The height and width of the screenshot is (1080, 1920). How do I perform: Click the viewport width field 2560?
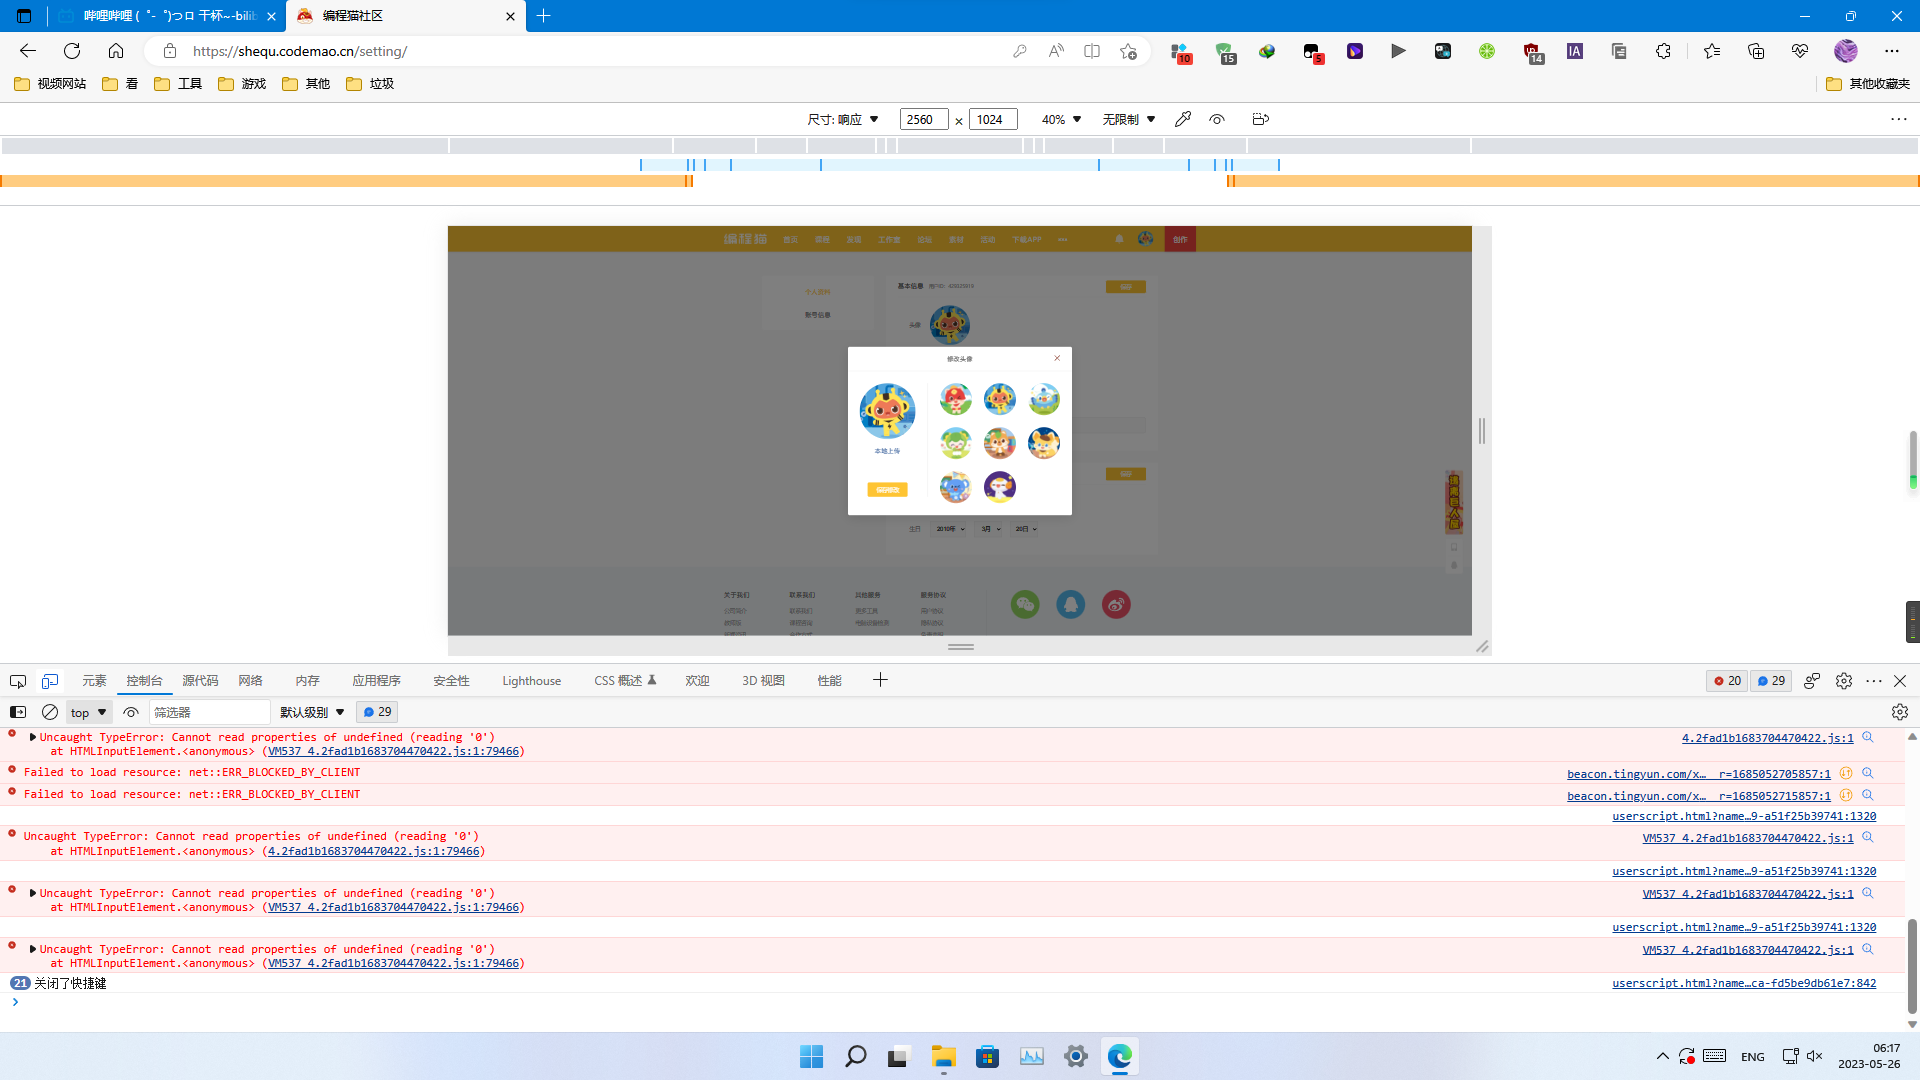(924, 119)
